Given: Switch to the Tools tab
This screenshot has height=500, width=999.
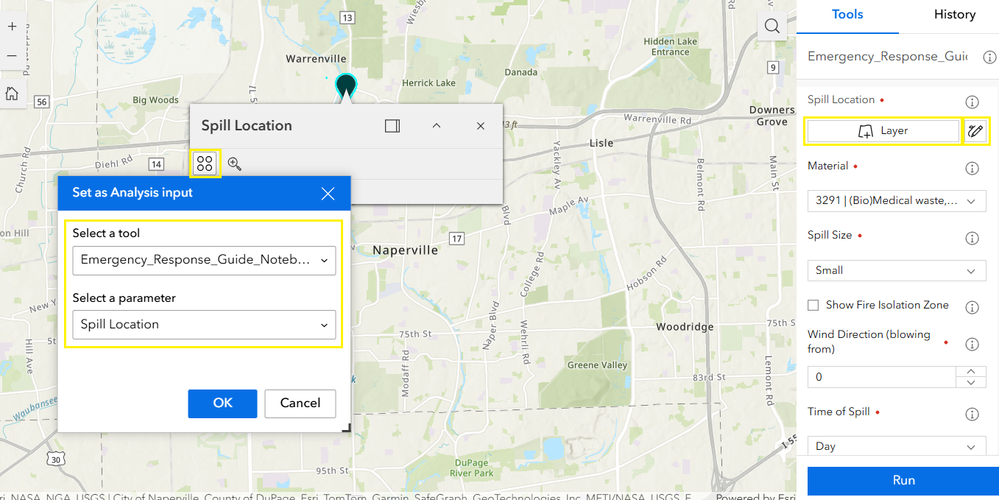Looking at the screenshot, I should [x=847, y=15].
